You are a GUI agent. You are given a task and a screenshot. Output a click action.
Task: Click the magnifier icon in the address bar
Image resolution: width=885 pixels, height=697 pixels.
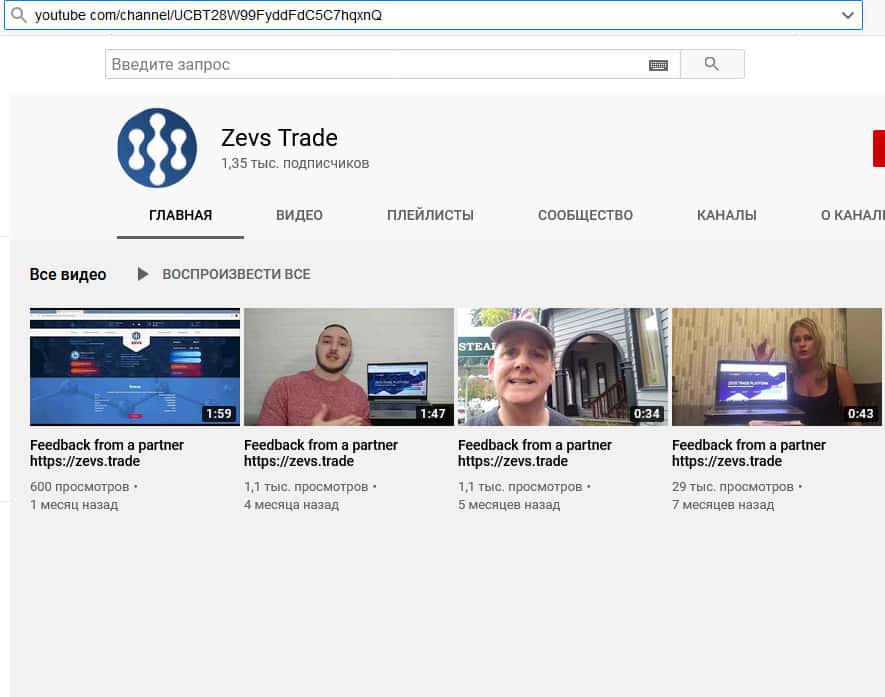point(19,15)
